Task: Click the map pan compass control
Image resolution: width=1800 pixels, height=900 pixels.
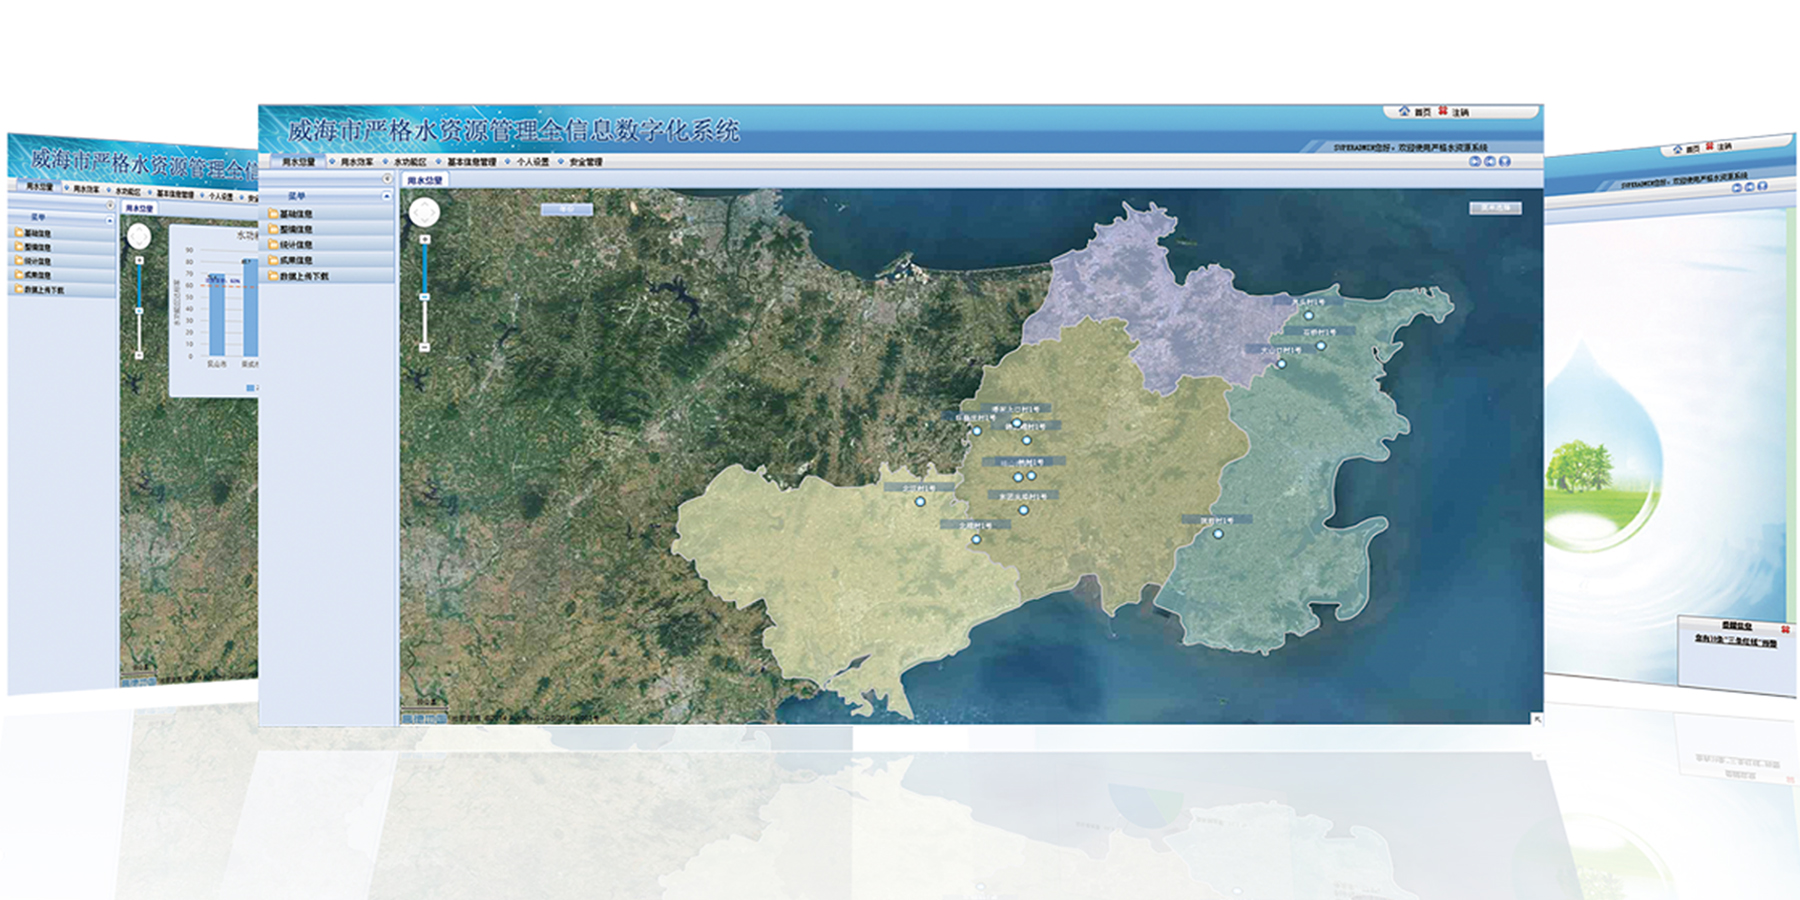Action: coord(424,212)
